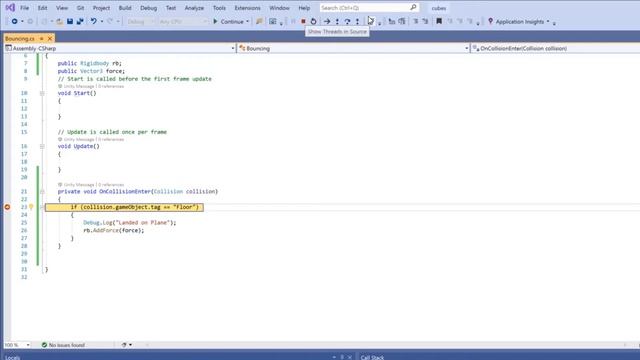Image resolution: width=640 pixels, height=360 pixels.
Task: Click Show Next Statement arrow icon
Action: pyautogui.click(x=327, y=21)
